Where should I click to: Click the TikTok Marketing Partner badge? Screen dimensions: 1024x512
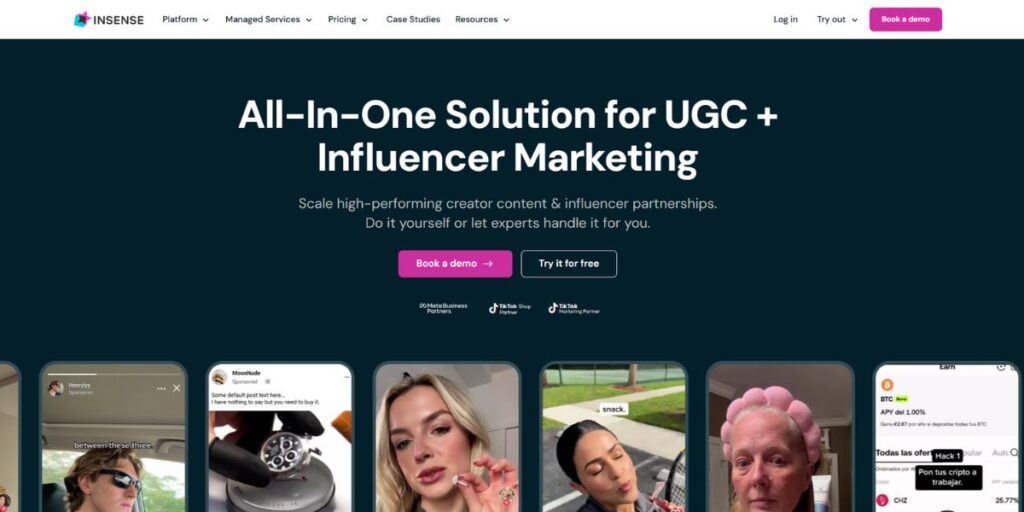point(574,308)
